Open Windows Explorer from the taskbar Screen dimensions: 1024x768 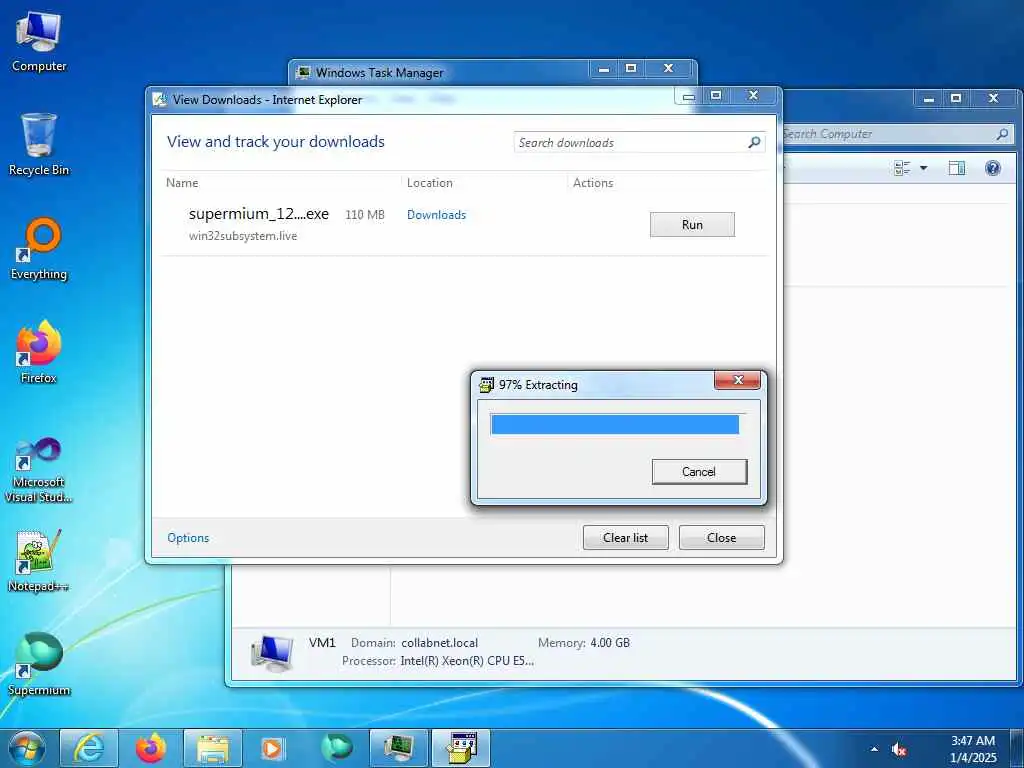213,748
